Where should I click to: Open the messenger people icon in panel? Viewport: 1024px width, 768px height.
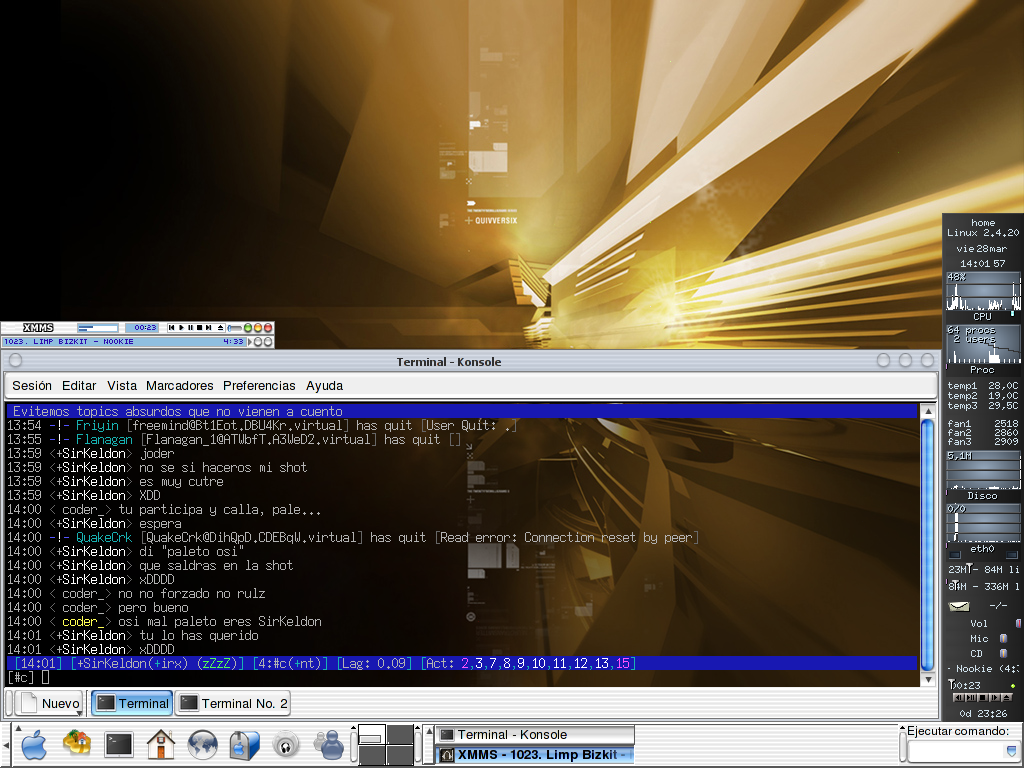[x=329, y=744]
